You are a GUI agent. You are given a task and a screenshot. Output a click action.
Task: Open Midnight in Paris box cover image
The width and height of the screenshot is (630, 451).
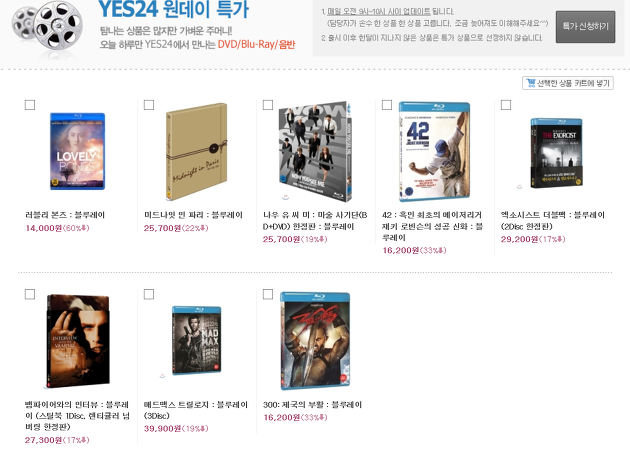point(196,151)
